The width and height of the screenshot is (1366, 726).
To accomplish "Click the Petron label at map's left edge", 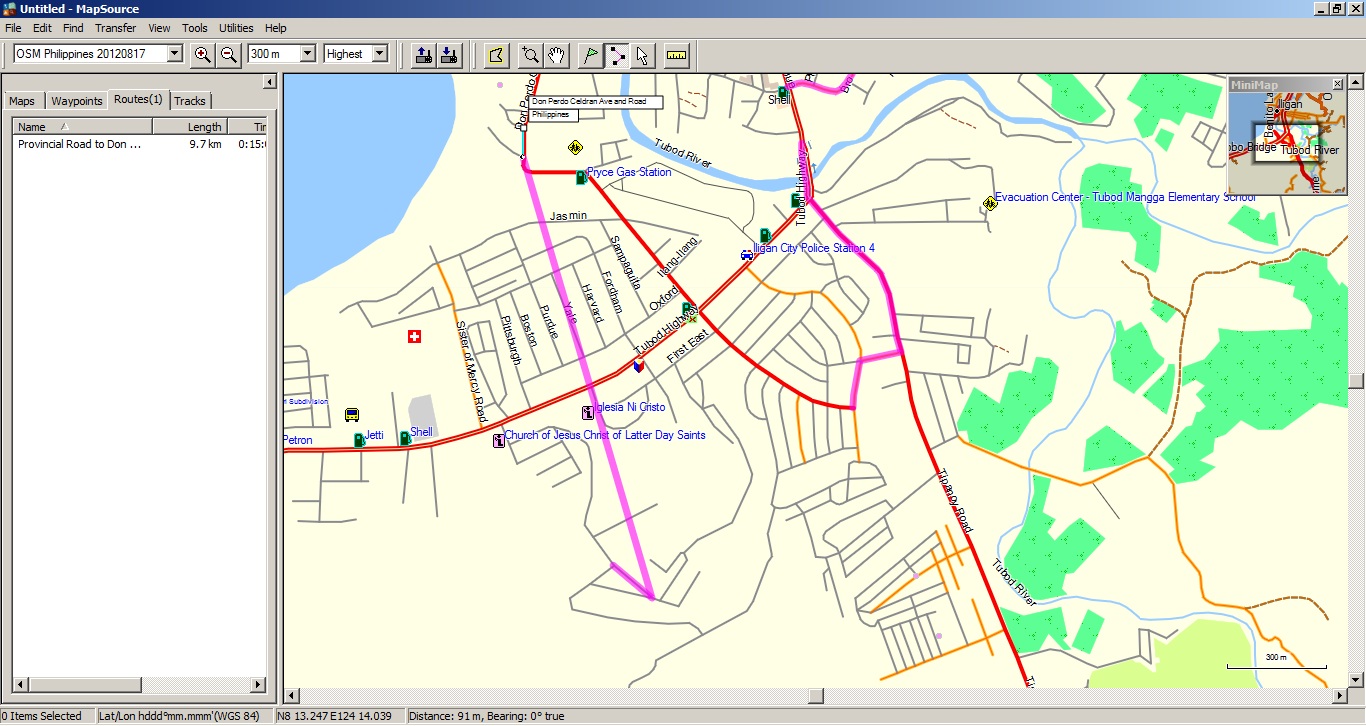I will 298,440.
